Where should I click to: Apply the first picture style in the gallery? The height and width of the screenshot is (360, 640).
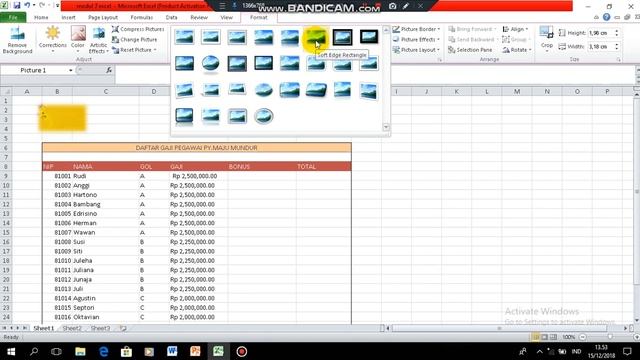pyautogui.click(x=184, y=37)
